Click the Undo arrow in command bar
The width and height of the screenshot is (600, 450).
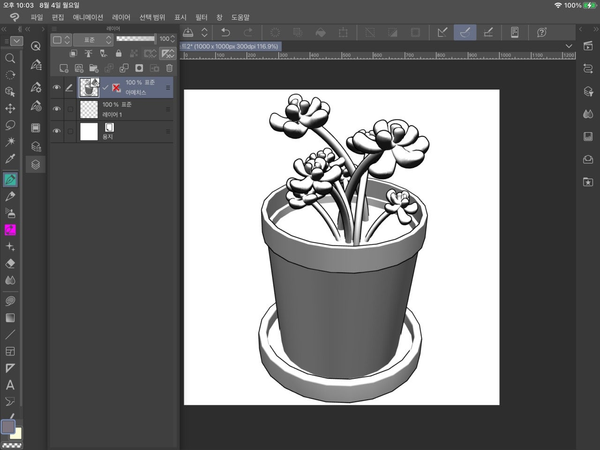(x=225, y=33)
